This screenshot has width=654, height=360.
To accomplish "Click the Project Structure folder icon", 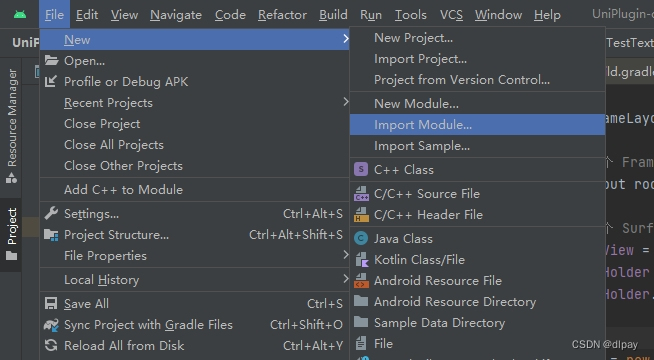I will click(51, 235).
